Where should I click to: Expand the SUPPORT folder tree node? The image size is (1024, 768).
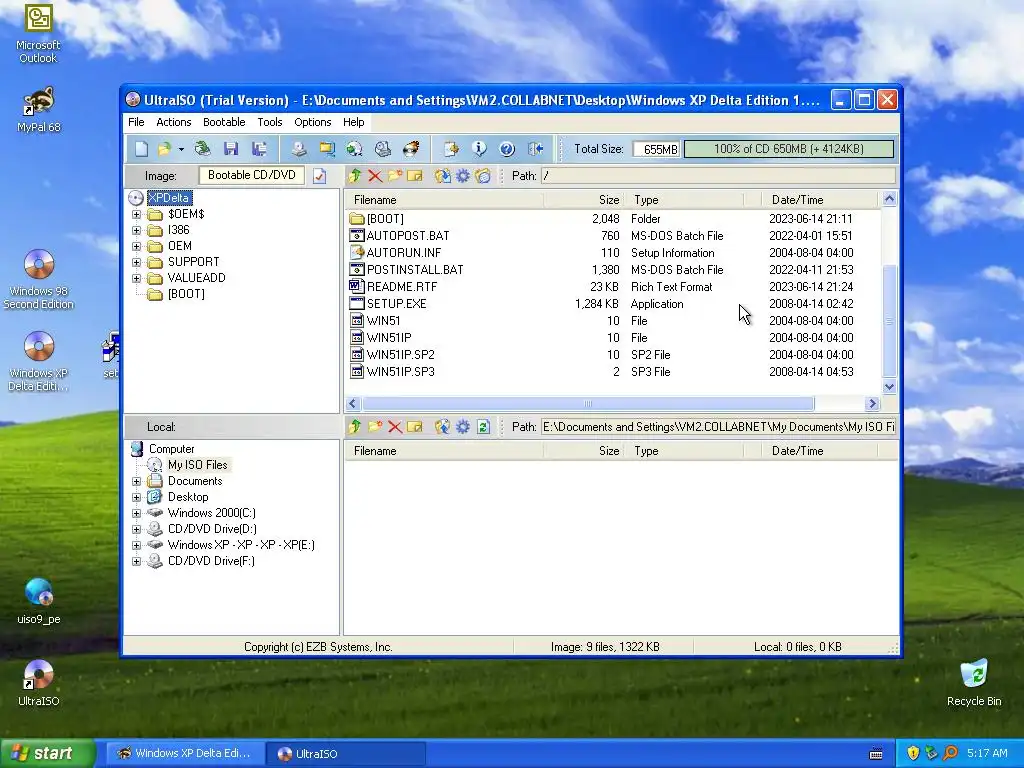click(136, 262)
